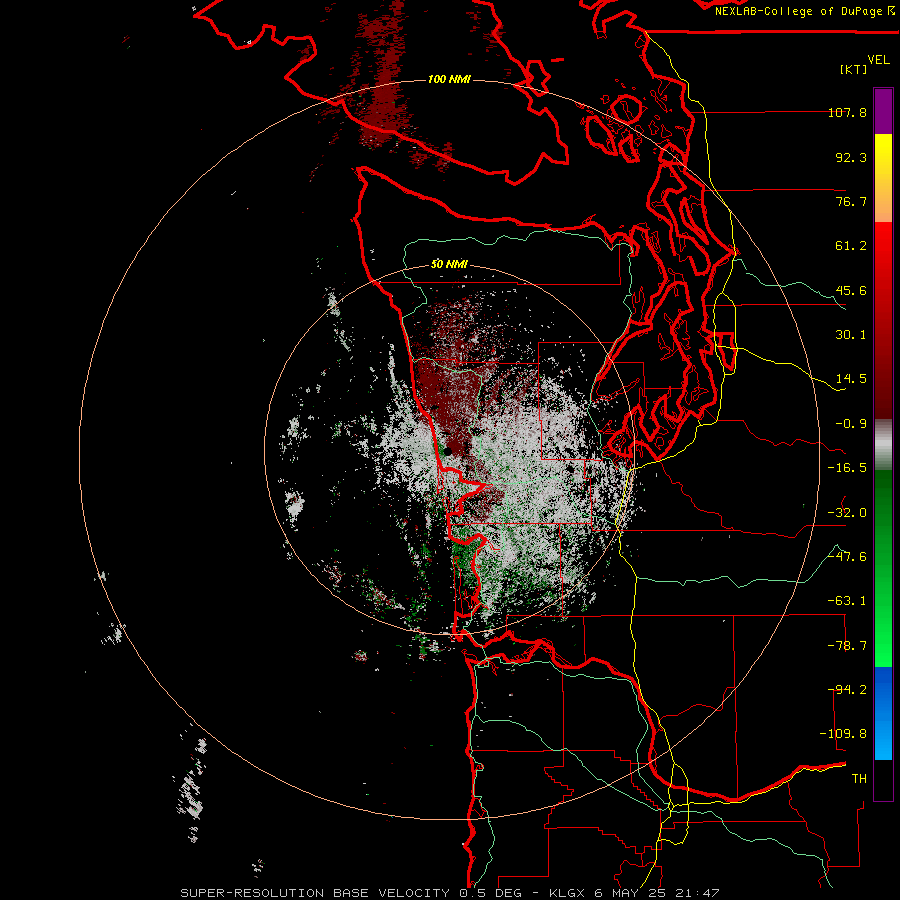Select the -63.1 legend value
This screenshot has width=900, height=900.
click(847, 601)
